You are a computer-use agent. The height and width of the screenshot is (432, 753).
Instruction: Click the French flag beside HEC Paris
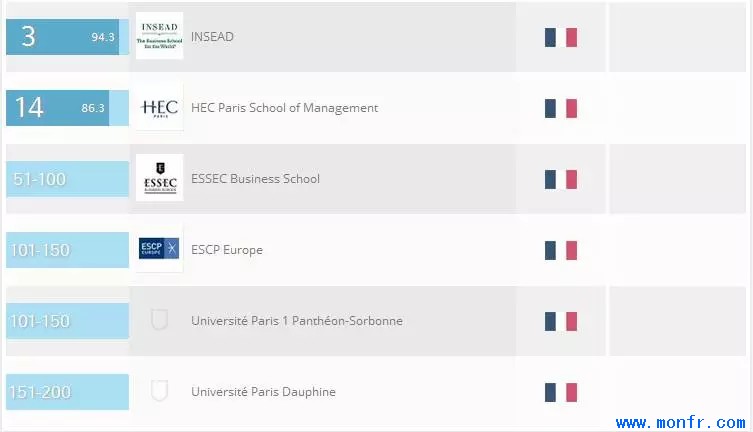pos(561,108)
